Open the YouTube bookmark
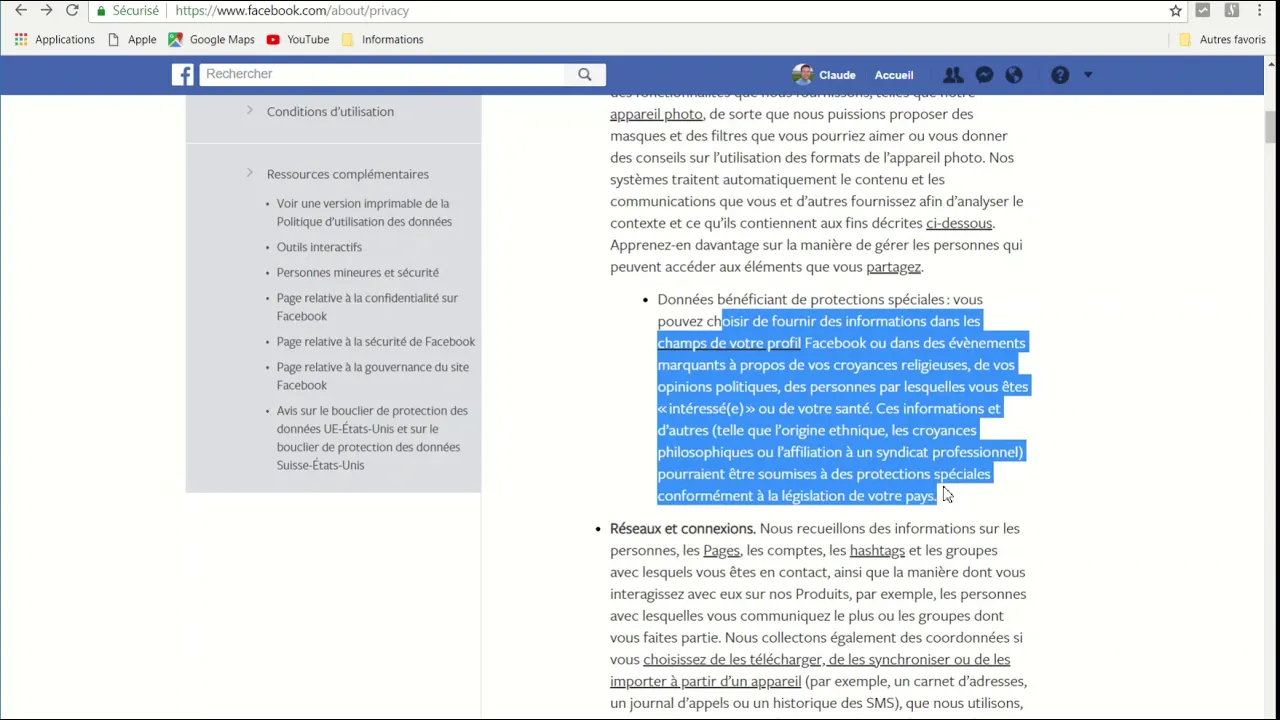The width and height of the screenshot is (1280, 720). click(298, 39)
